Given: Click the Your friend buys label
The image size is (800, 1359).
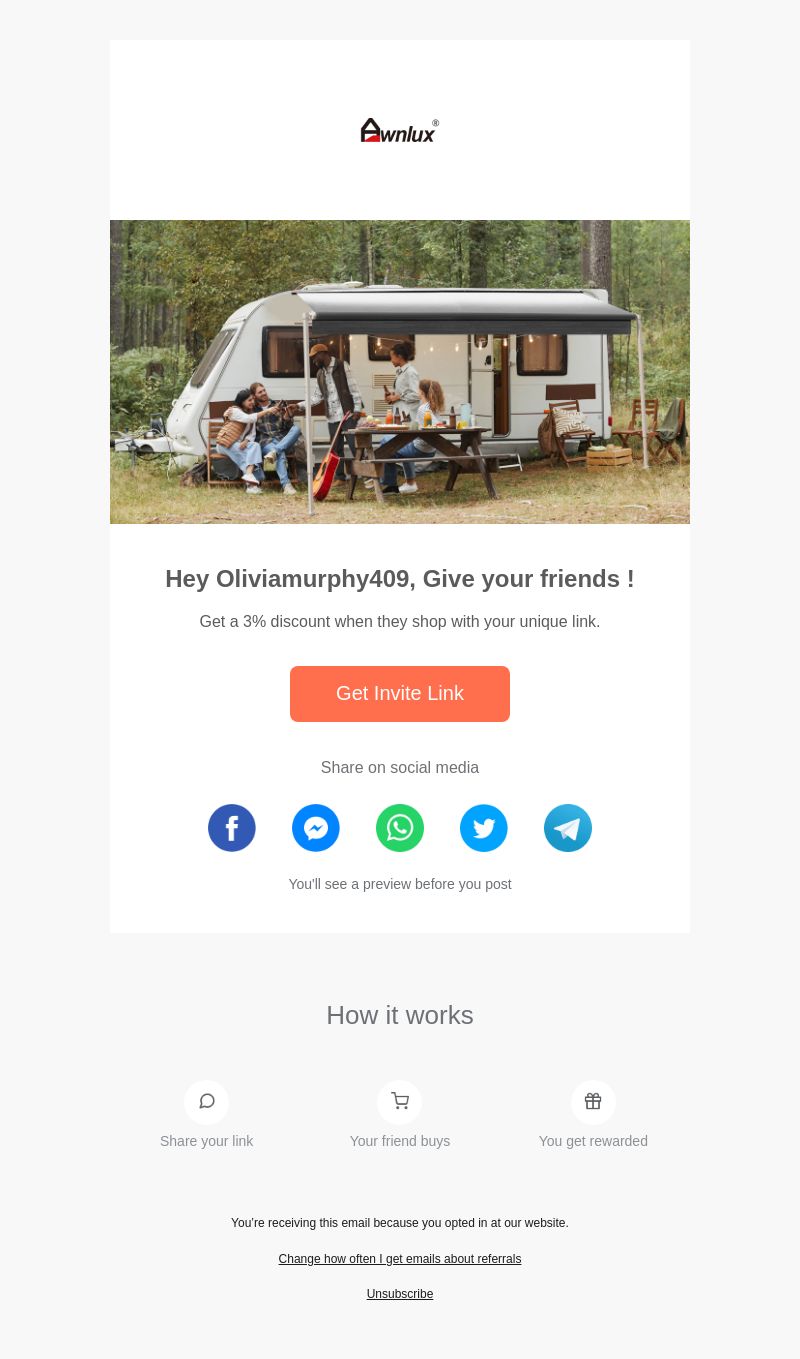Looking at the screenshot, I should tap(400, 1141).
